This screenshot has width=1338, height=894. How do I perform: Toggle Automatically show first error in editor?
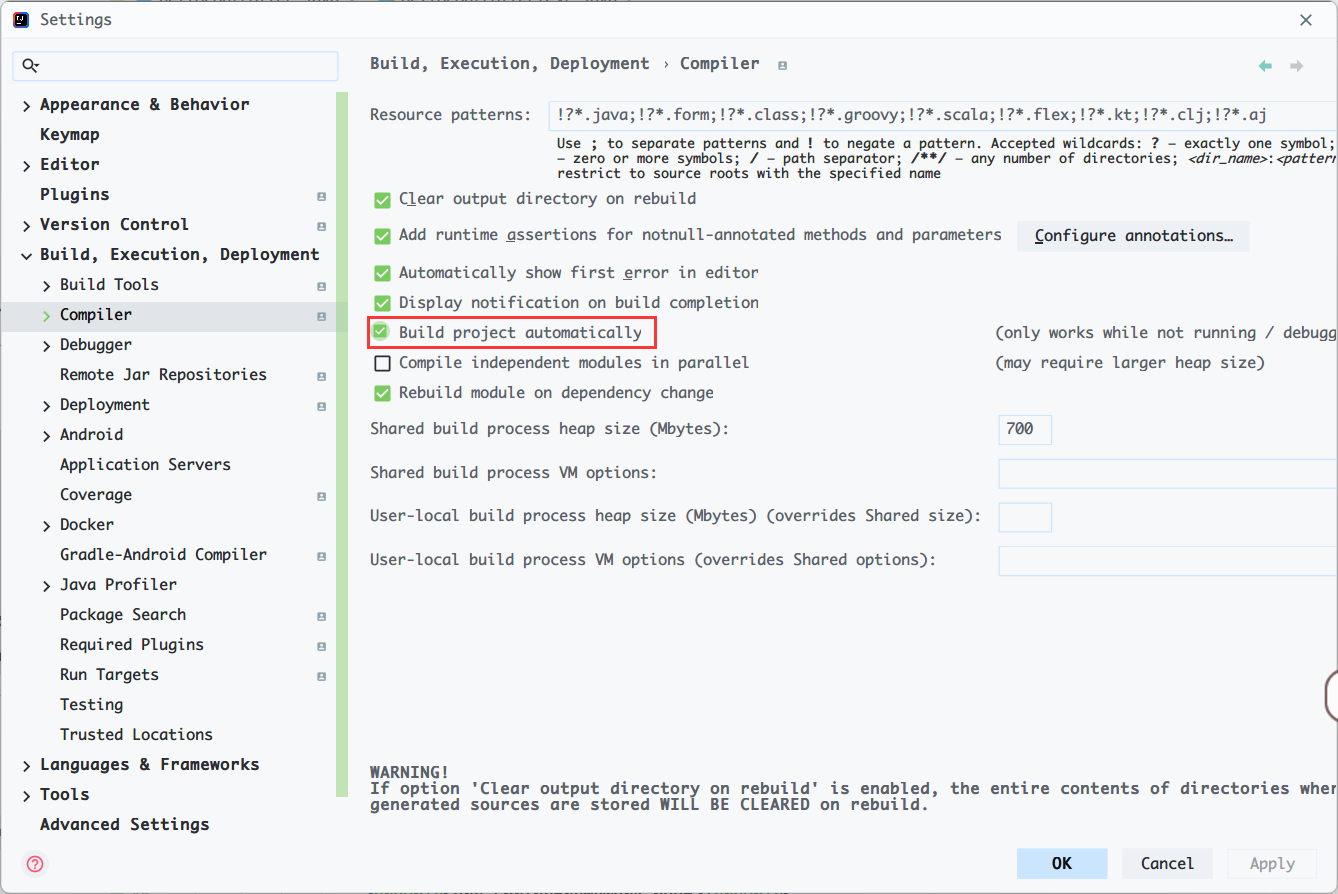(x=382, y=273)
